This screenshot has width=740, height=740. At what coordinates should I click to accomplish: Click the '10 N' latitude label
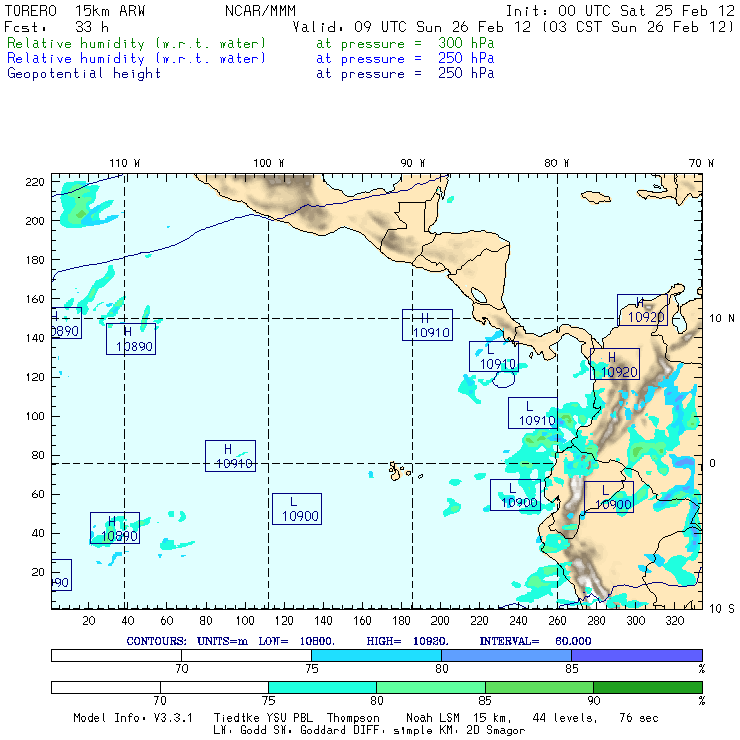pyautogui.click(x=722, y=319)
